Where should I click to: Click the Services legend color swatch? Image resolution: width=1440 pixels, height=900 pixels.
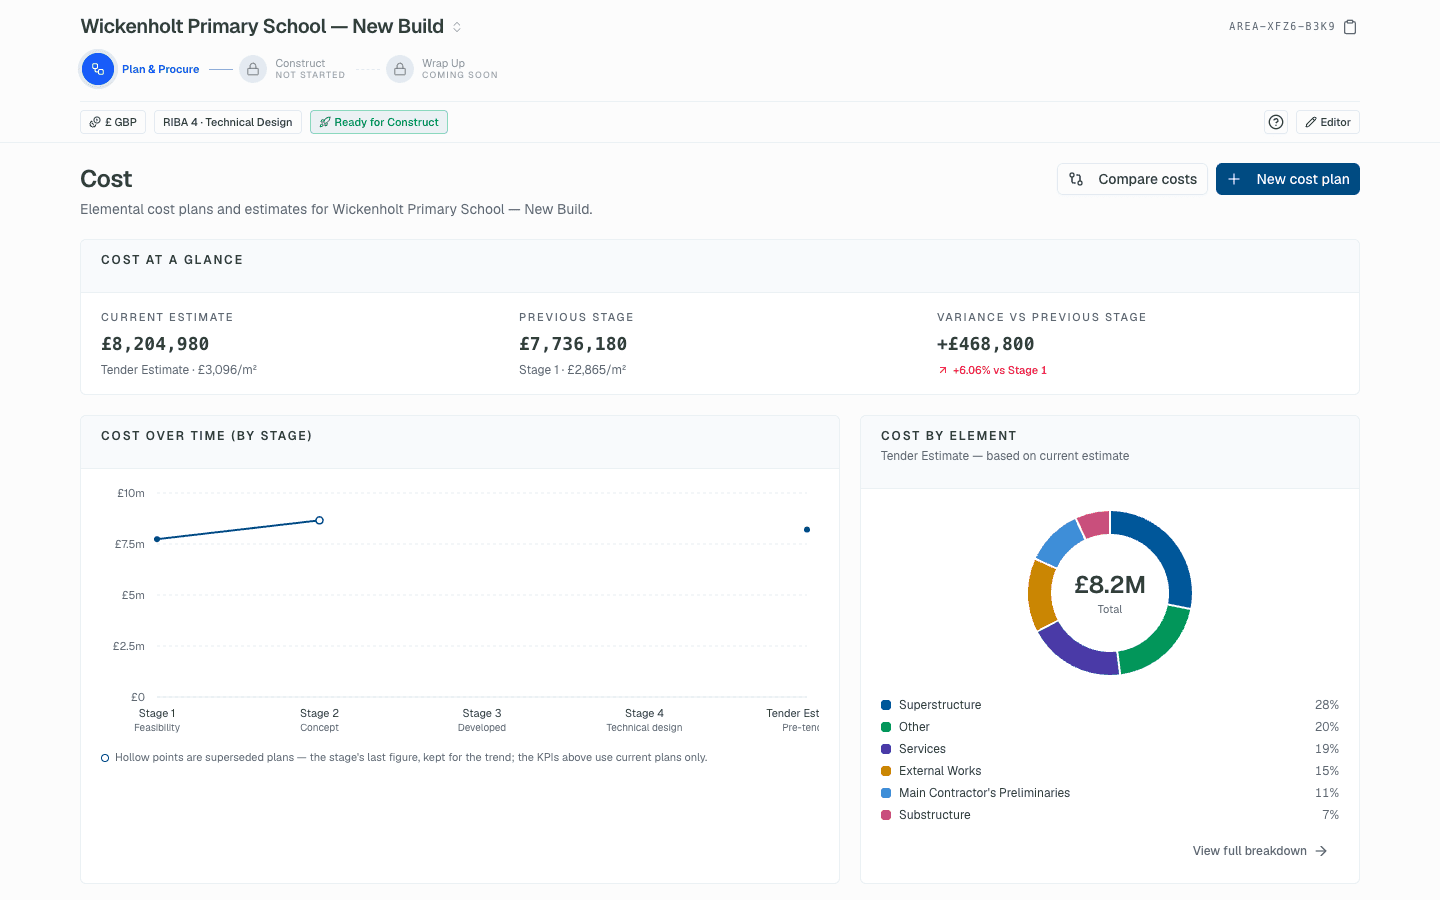pos(886,749)
